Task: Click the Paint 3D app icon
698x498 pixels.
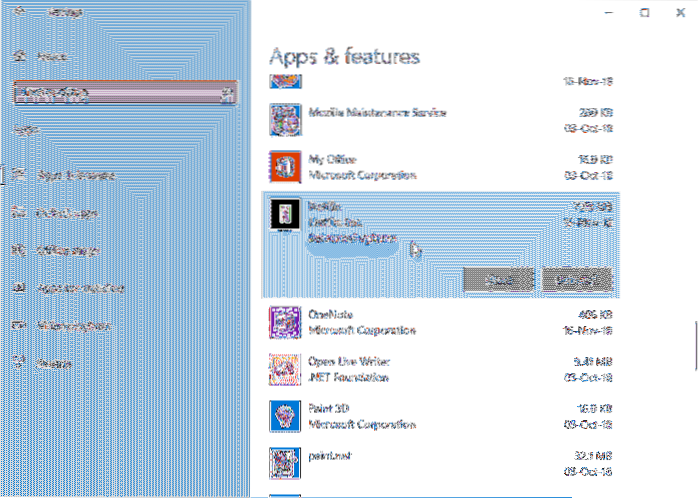Action: click(286, 414)
